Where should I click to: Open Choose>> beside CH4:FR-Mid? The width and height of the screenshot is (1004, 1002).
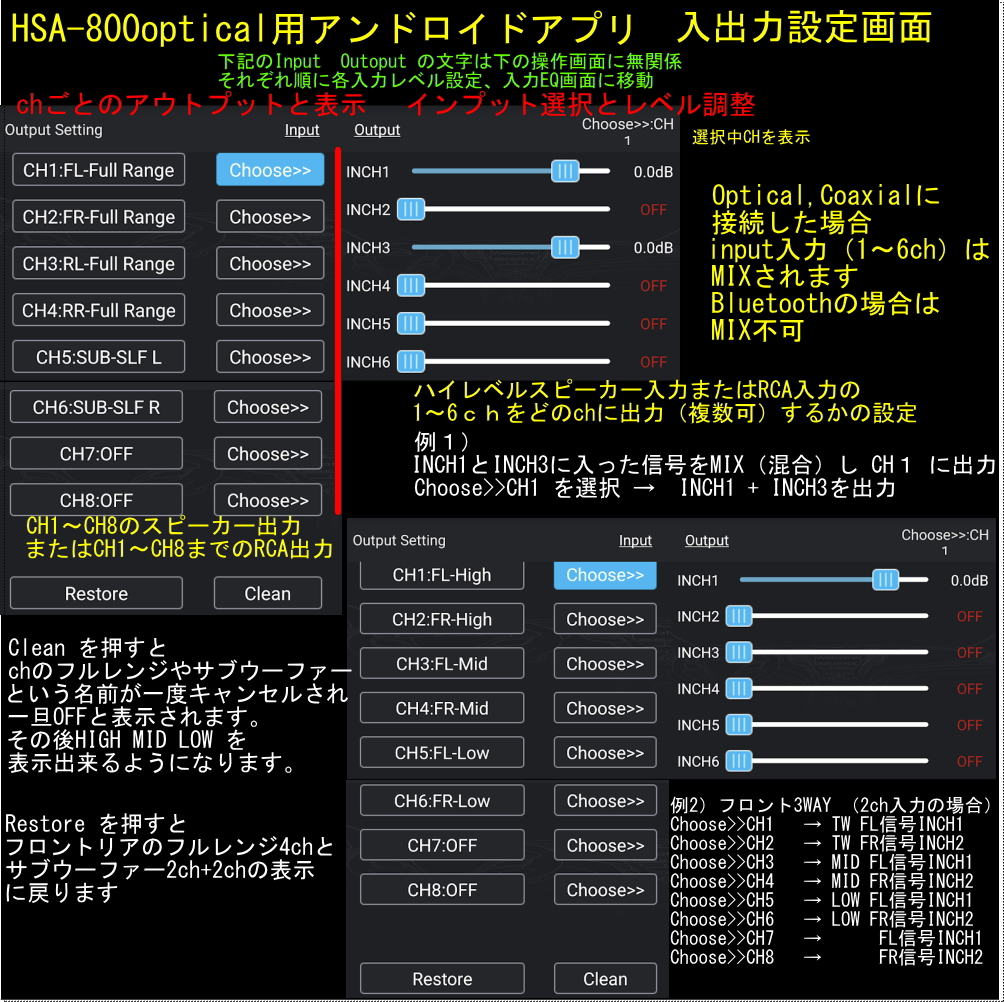click(x=605, y=708)
